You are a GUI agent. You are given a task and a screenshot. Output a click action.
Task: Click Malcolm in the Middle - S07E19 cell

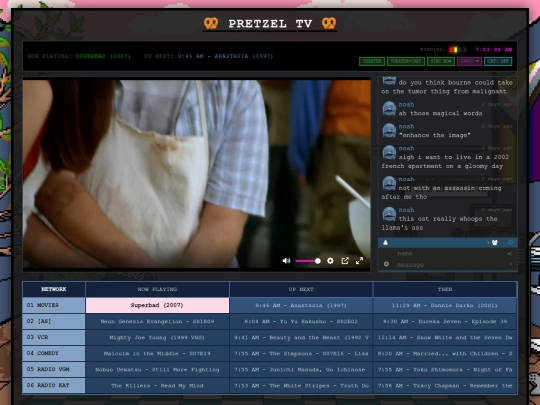click(x=157, y=353)
